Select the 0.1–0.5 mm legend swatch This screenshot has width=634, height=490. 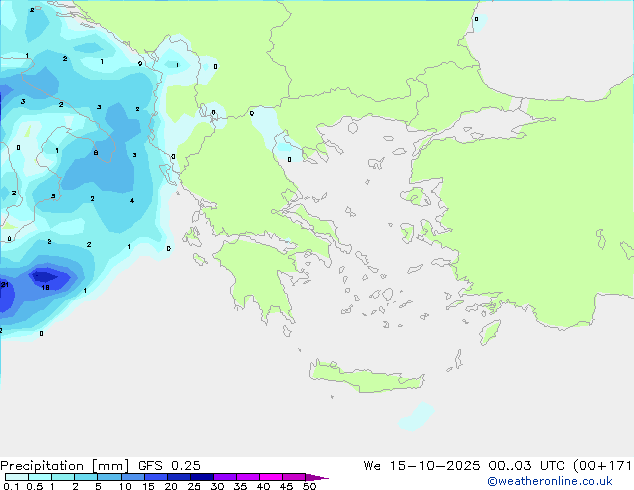(x=17, y=477)
